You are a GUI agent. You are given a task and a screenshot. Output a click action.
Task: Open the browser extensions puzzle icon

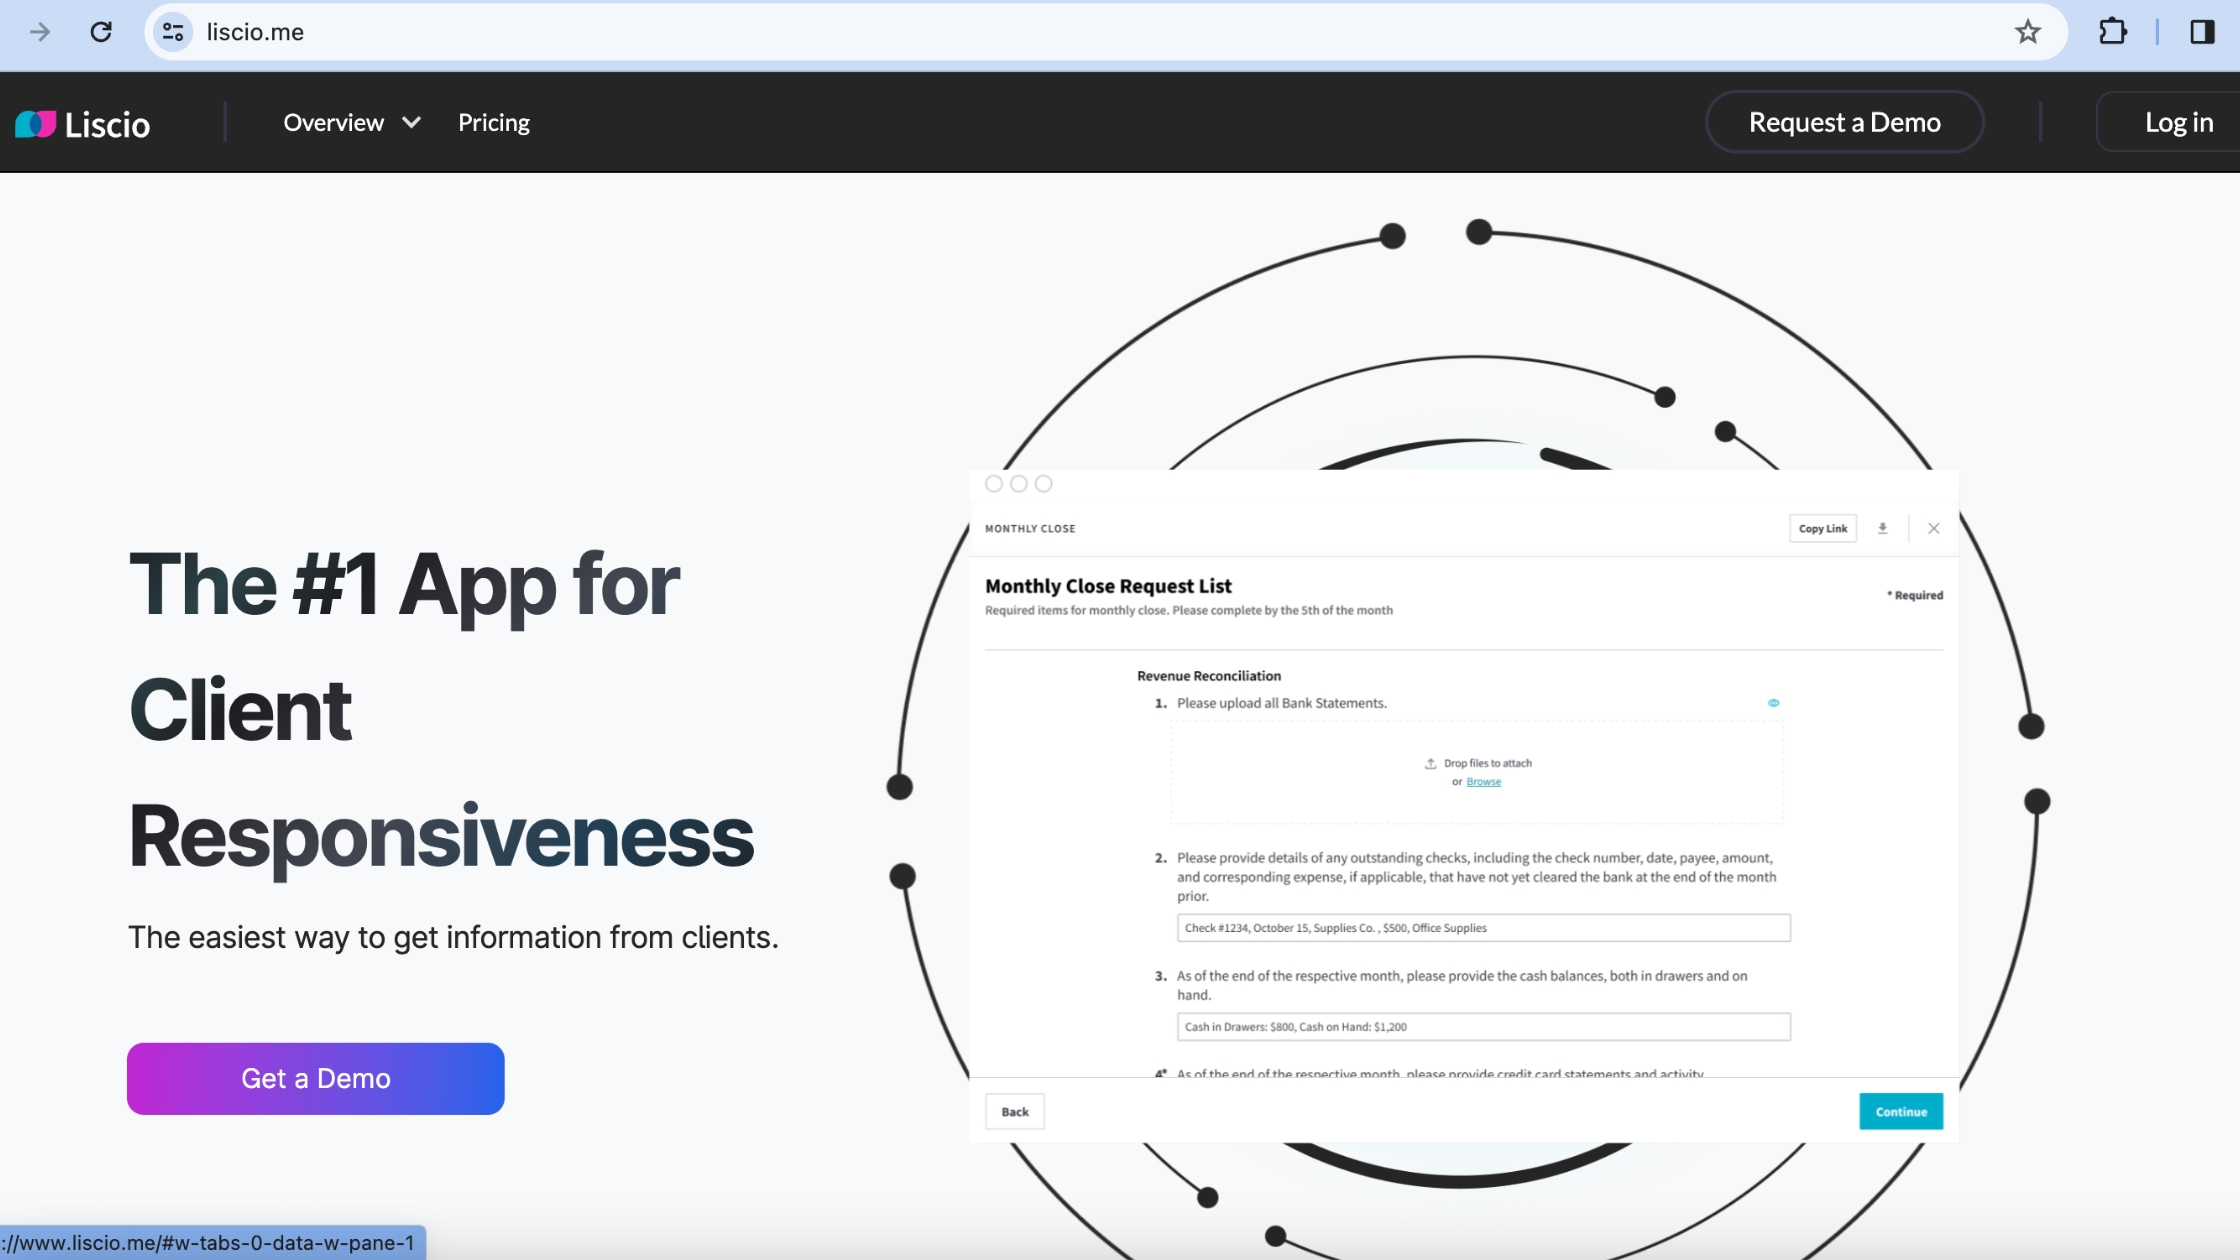point(2112,32)
